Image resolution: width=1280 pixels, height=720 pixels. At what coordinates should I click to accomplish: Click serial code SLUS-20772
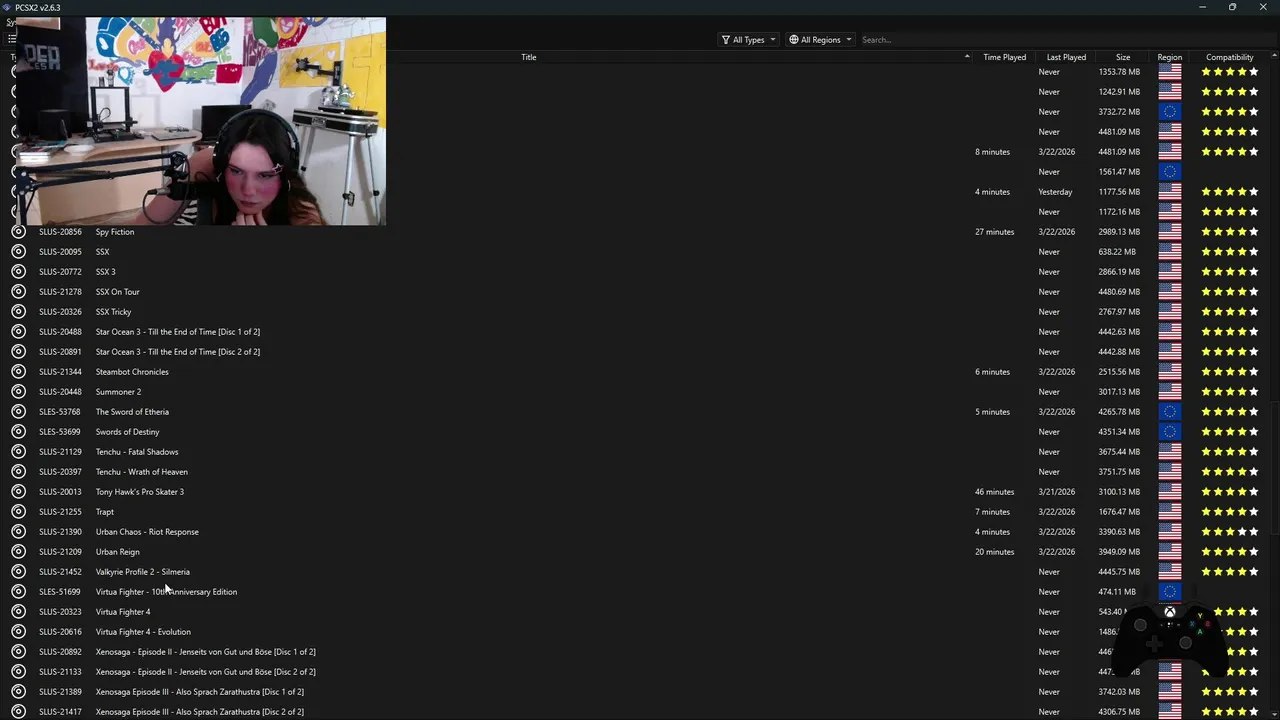pyautogui.click(x=60, y=271)
